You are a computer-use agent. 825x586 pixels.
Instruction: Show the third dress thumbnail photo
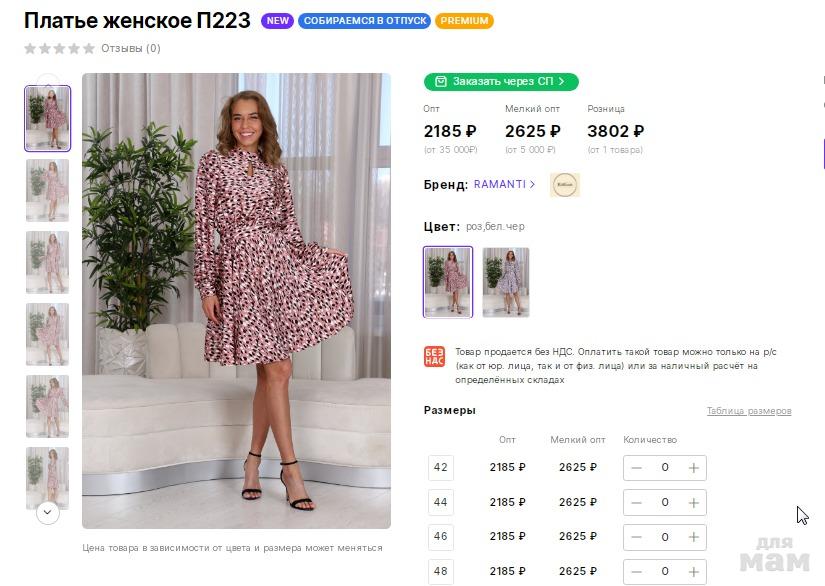point(47,262)
